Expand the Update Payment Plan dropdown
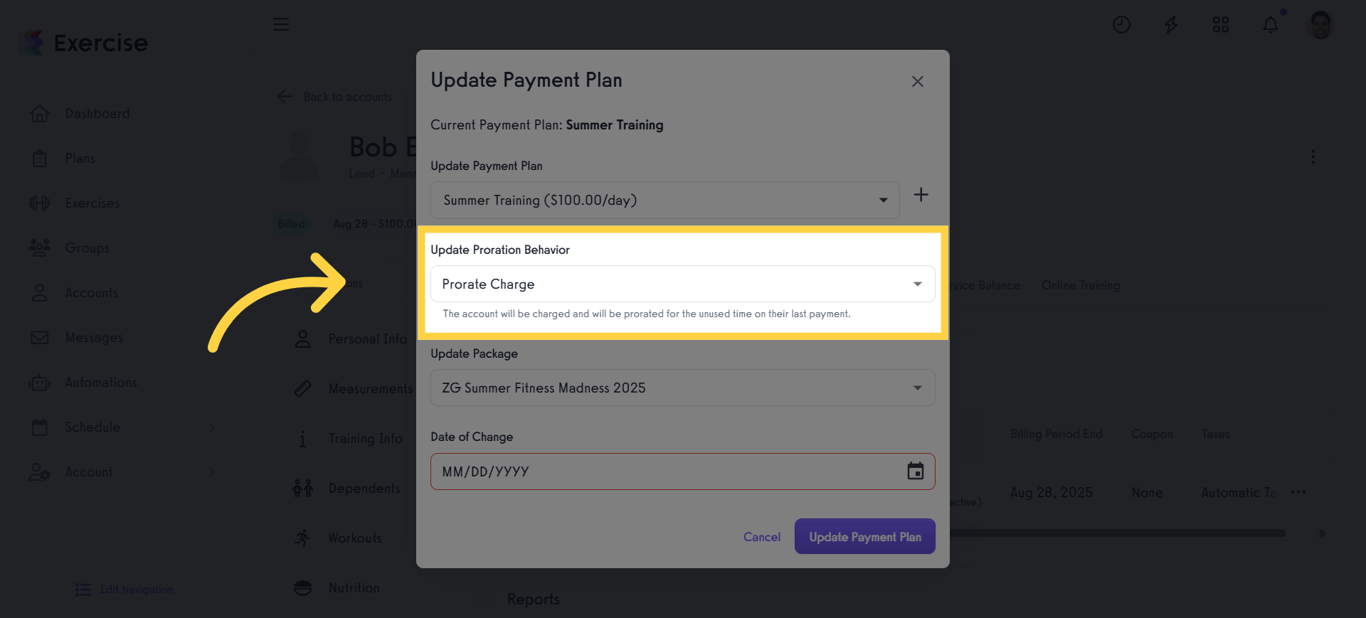The width and height of the screenshot is (1366, 618). point(664,200)
